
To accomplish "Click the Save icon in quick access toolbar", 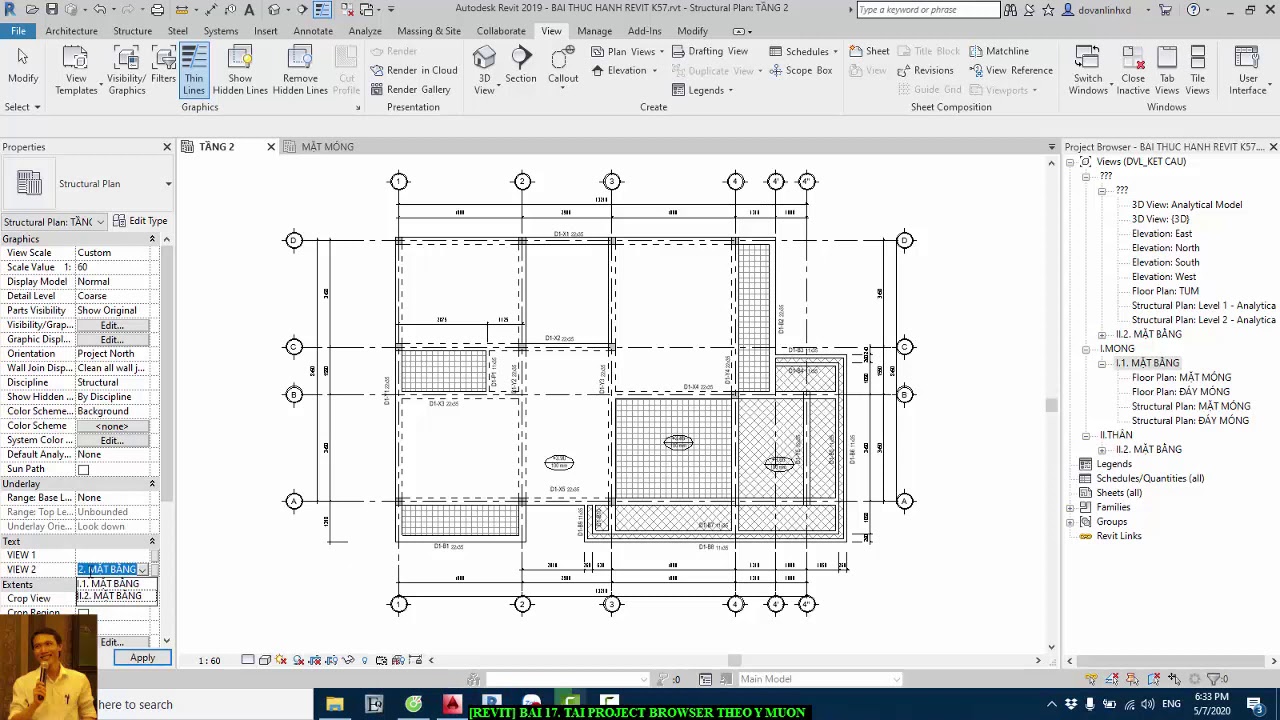I will [52, 10].
